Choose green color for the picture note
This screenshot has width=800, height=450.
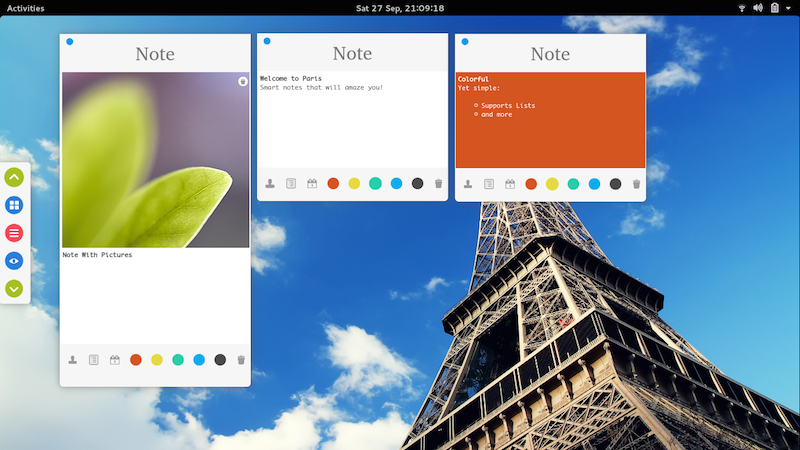click(178, 360)
